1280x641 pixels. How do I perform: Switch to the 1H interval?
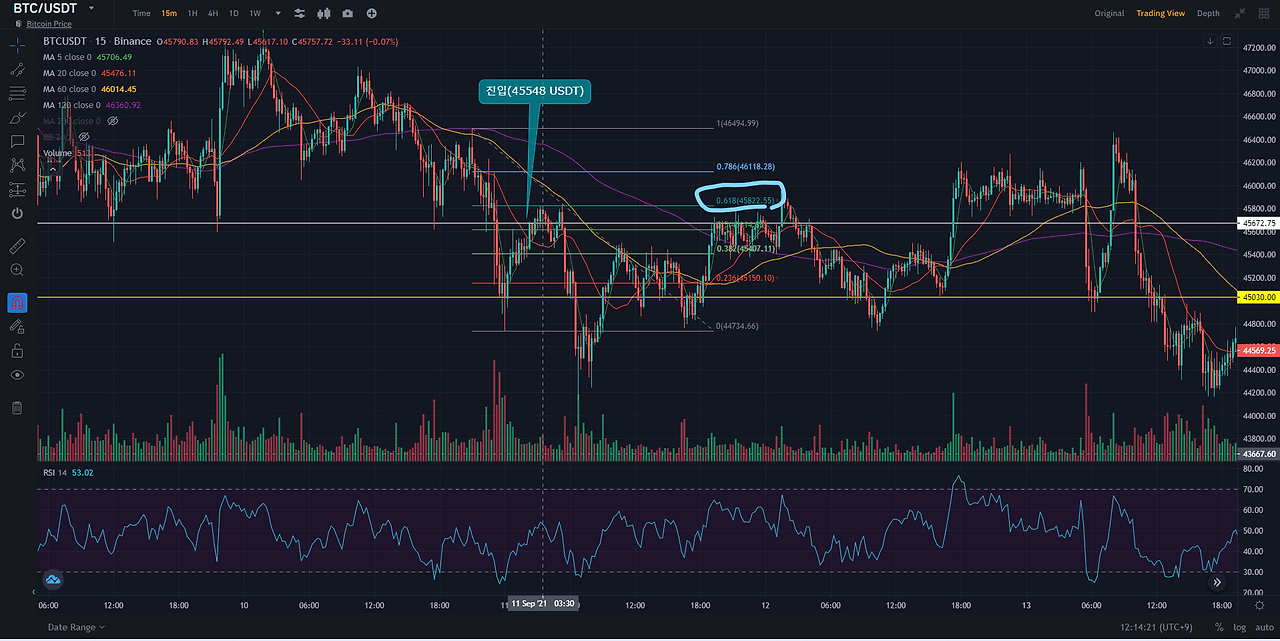click(193, 13)
